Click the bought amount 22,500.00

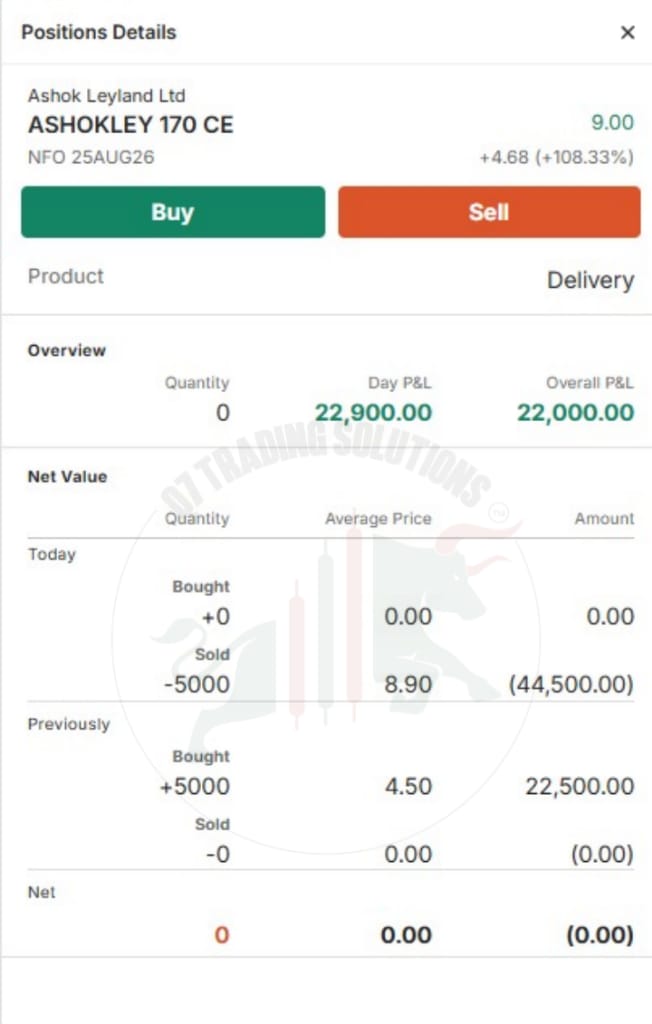(x=579, y=786)
